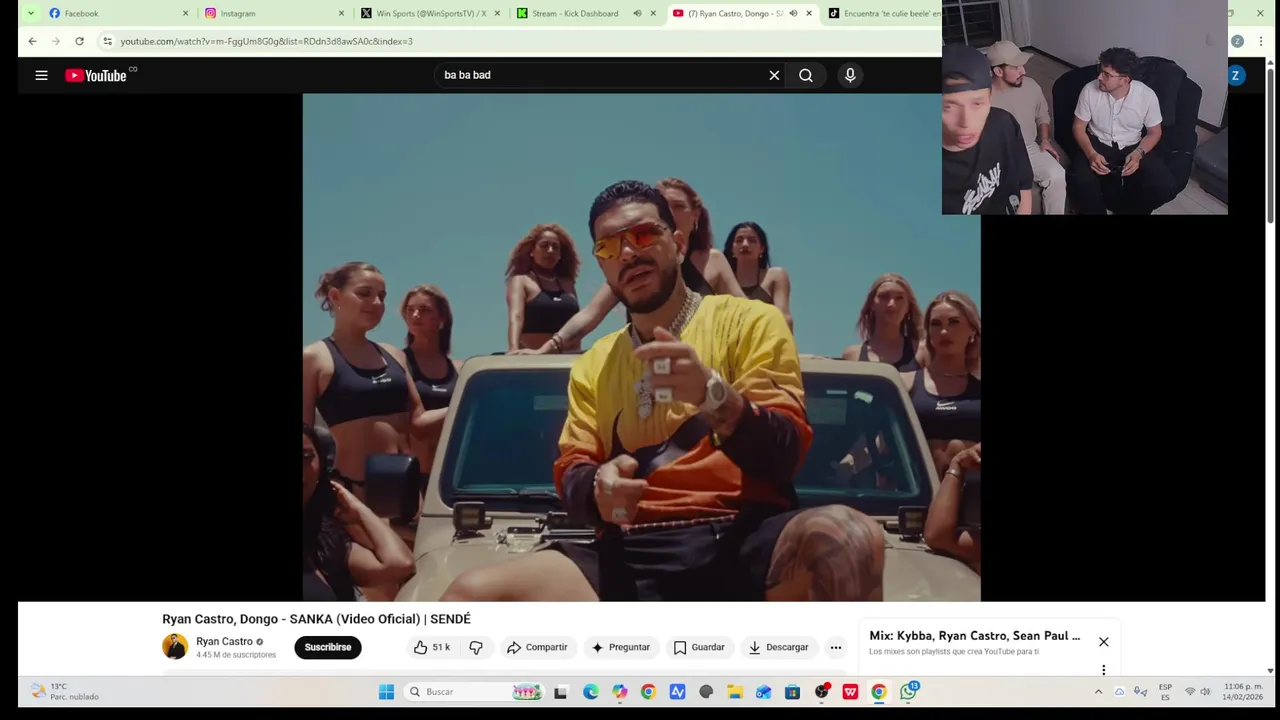Open File Explorer folder from the taskbar

tap(735, 692)
